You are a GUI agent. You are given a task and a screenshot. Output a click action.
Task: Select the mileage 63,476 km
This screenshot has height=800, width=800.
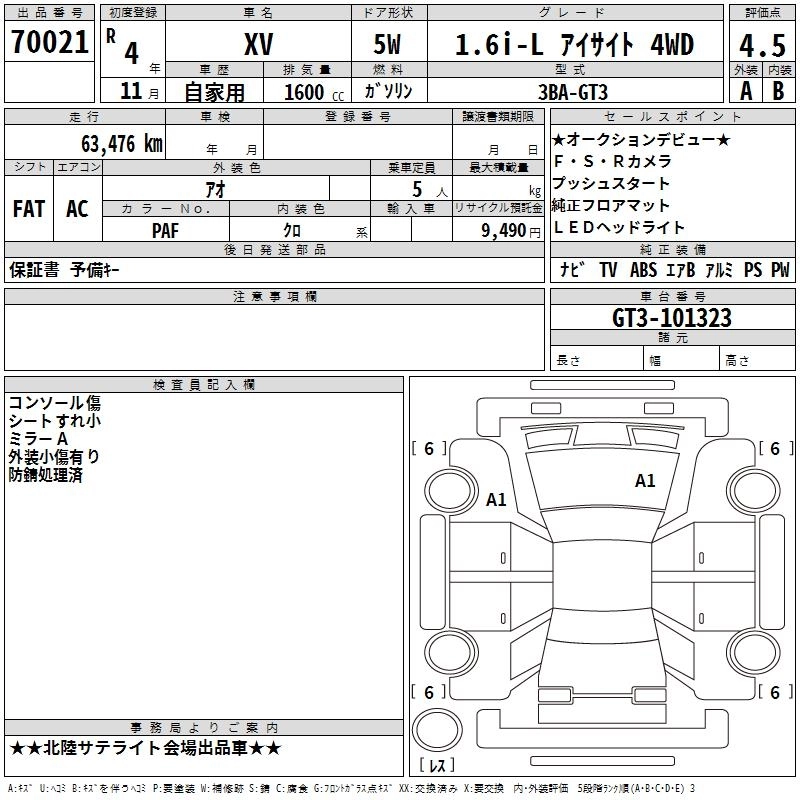pos(122,144)
